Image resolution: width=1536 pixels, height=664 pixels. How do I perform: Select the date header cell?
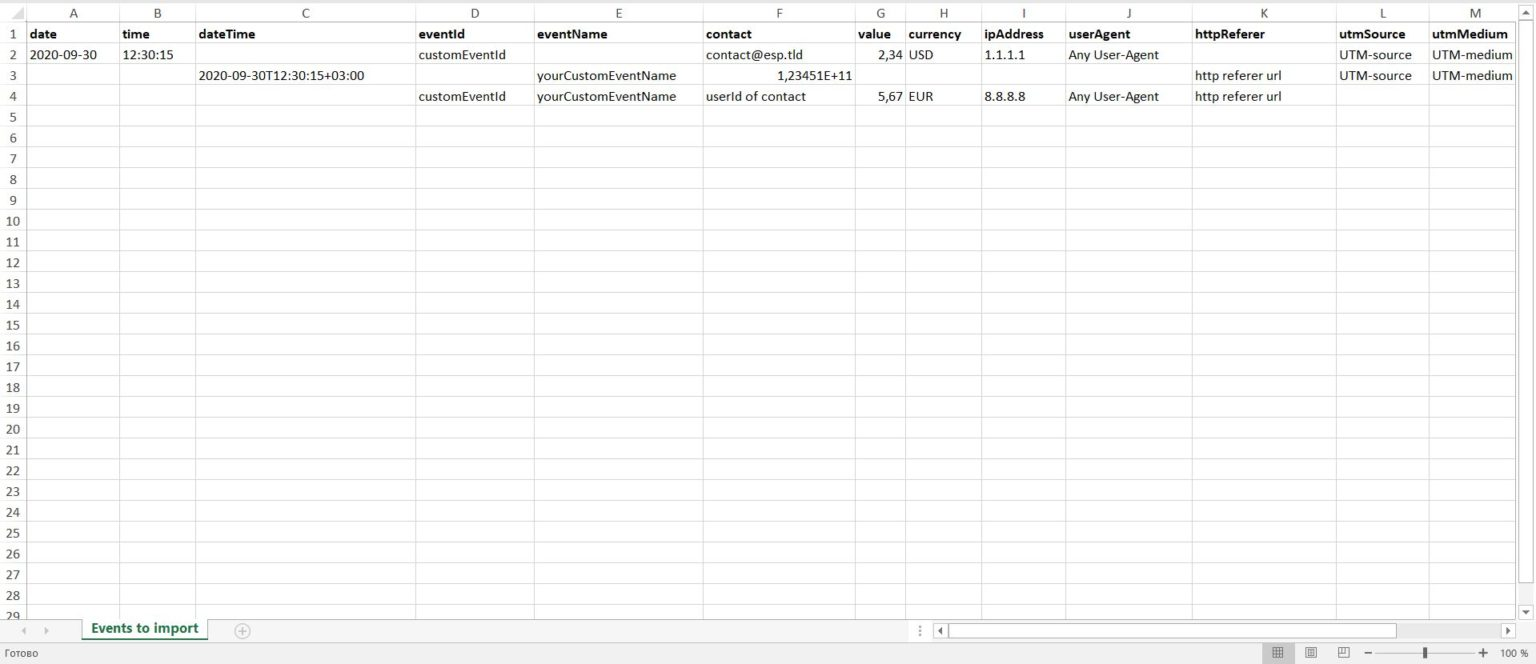[x=73, y=34]
